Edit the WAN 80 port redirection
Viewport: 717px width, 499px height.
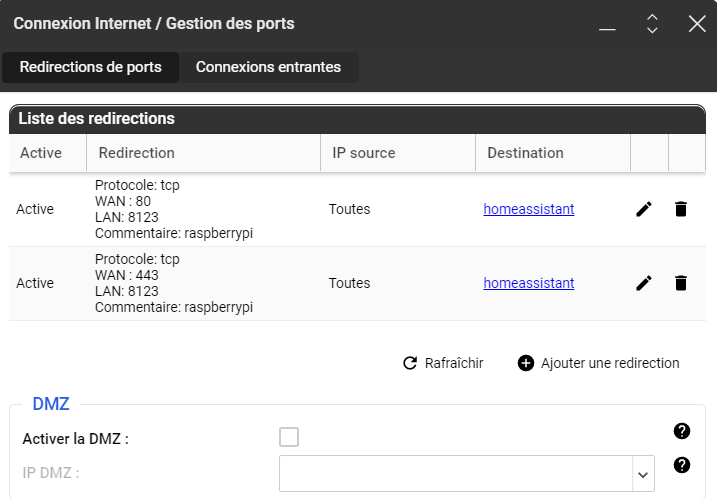pyautogui.click(x=644, y=209)
